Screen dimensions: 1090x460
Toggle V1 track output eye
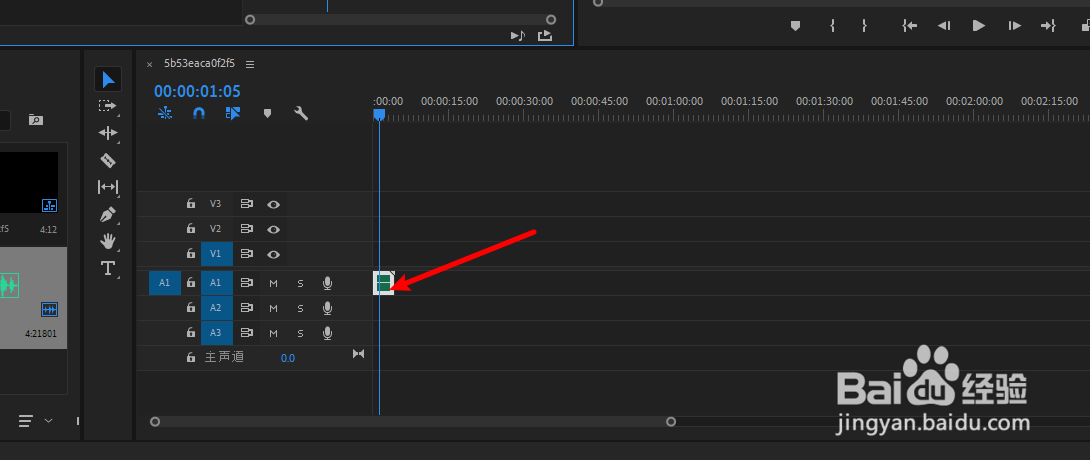point(274,254)
